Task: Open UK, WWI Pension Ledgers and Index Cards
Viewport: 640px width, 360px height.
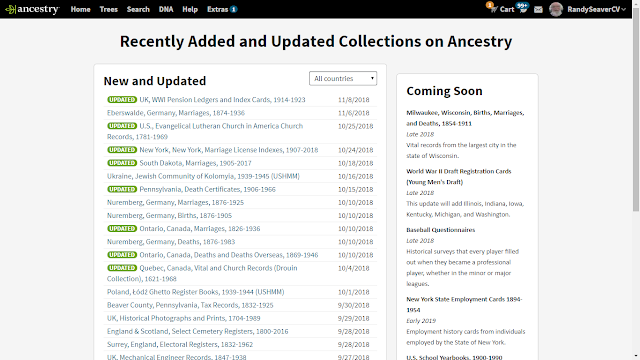Action: click(222, 100)
